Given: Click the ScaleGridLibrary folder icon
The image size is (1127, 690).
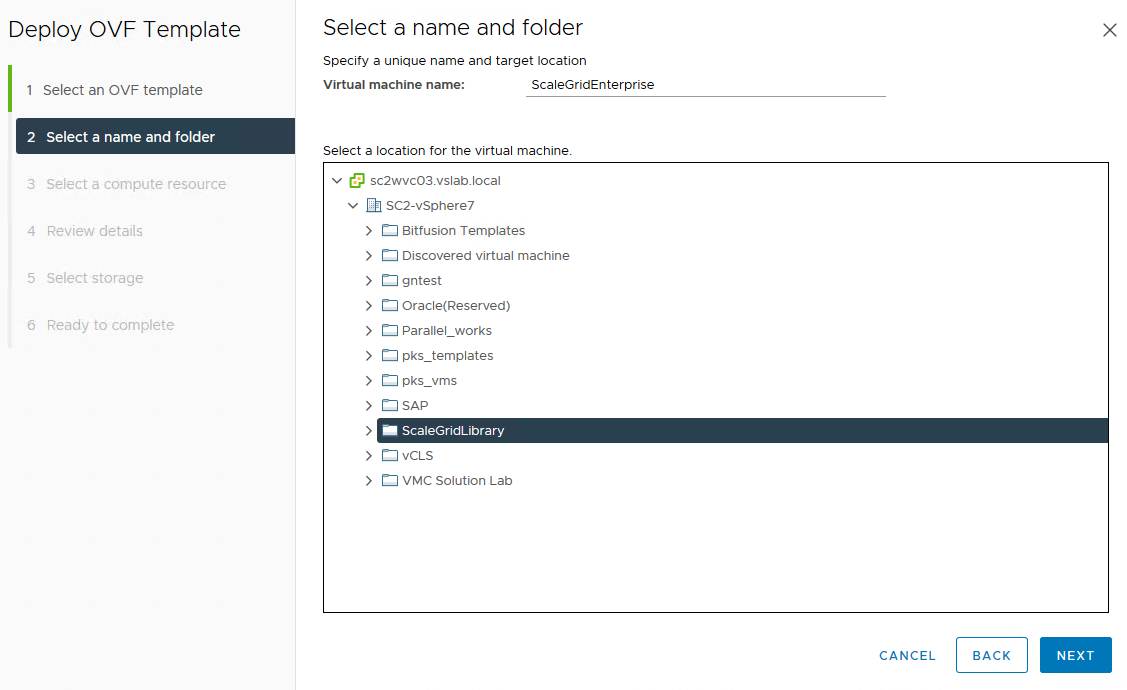Looking at the screenshot, I should point(390,431).
